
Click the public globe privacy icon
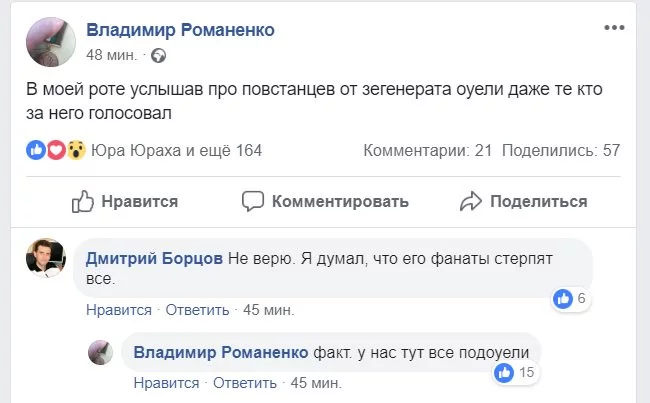(x=156, y=54)
